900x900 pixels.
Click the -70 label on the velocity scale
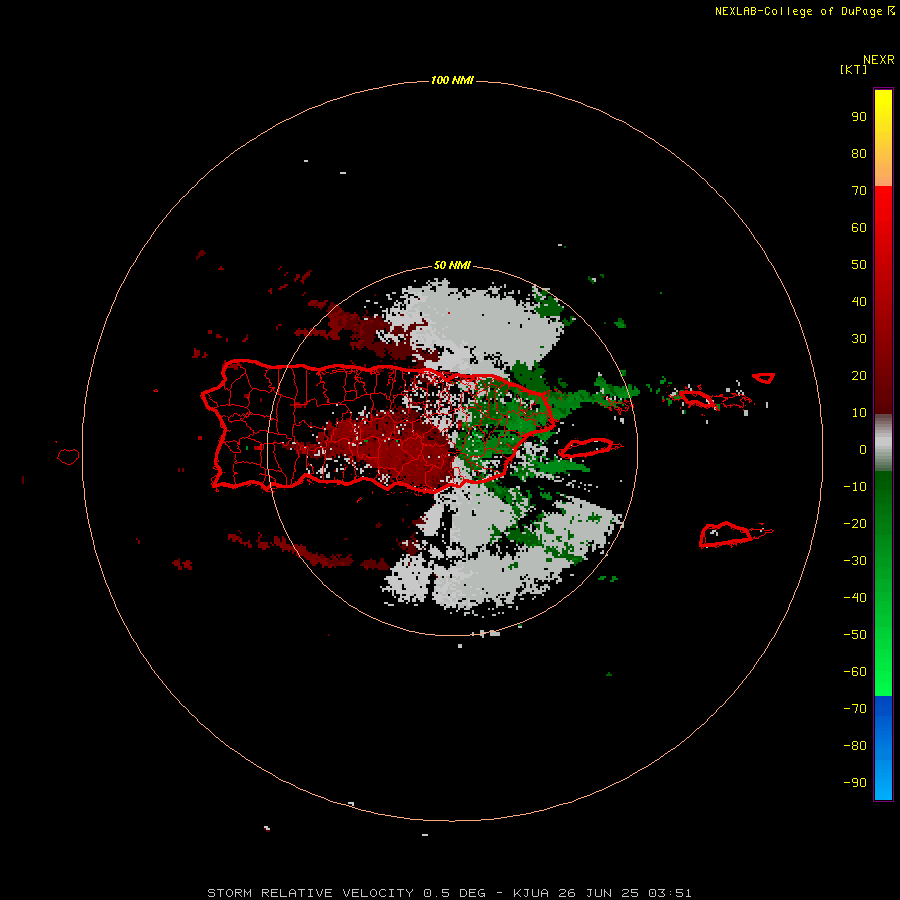(x=855, y=709)
